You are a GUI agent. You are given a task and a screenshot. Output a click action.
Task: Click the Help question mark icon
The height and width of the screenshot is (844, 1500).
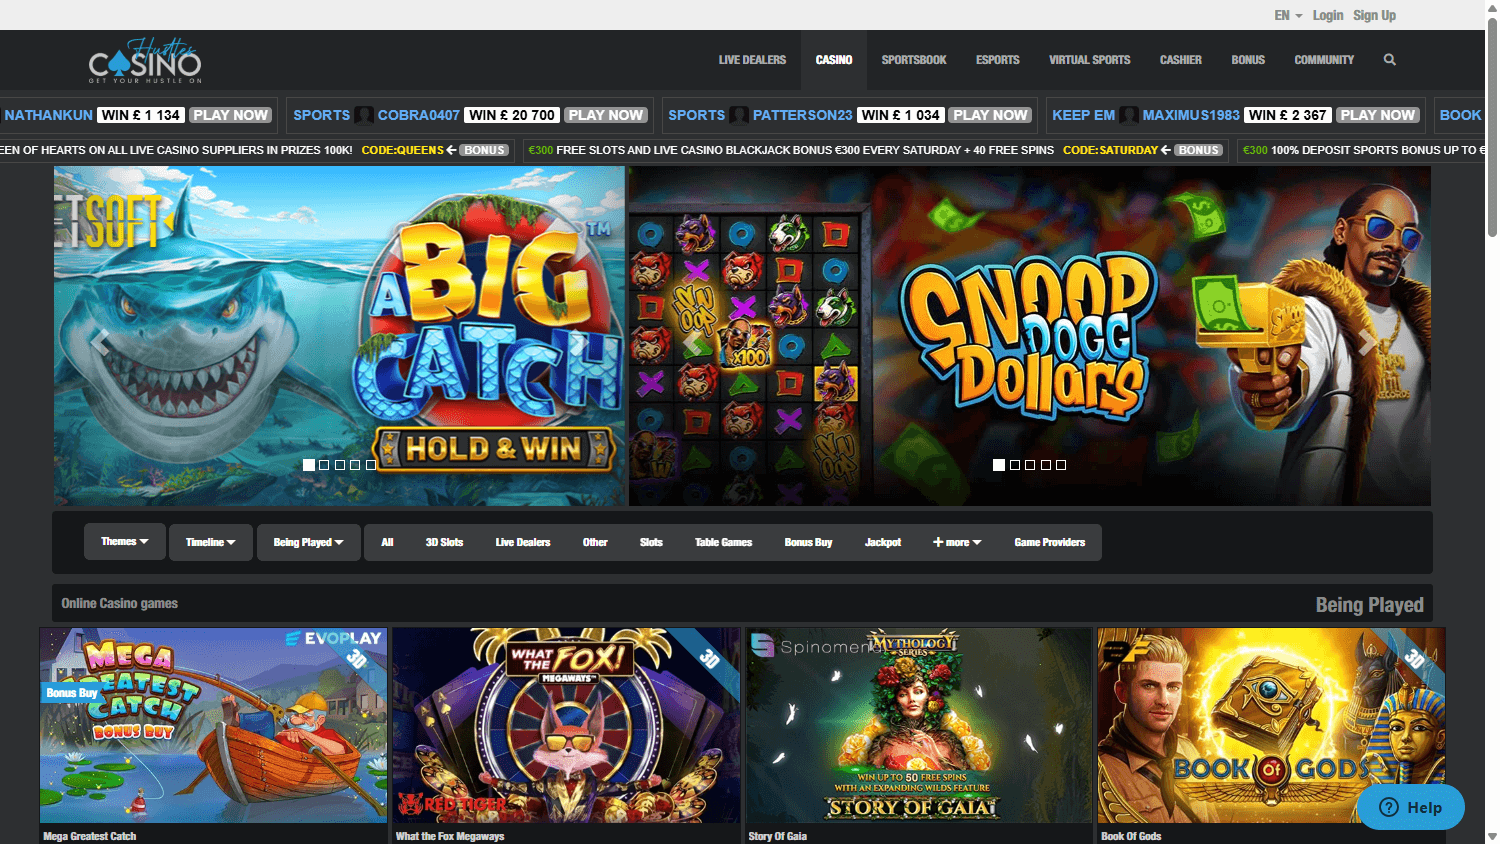tap(1388, 807)
